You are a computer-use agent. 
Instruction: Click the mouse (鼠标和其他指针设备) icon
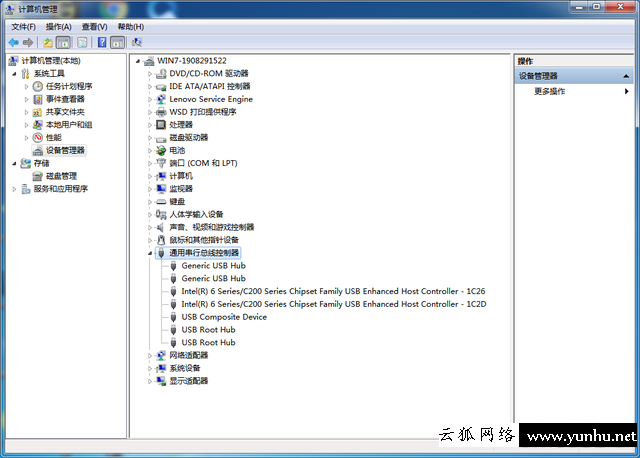click(162, 240)
